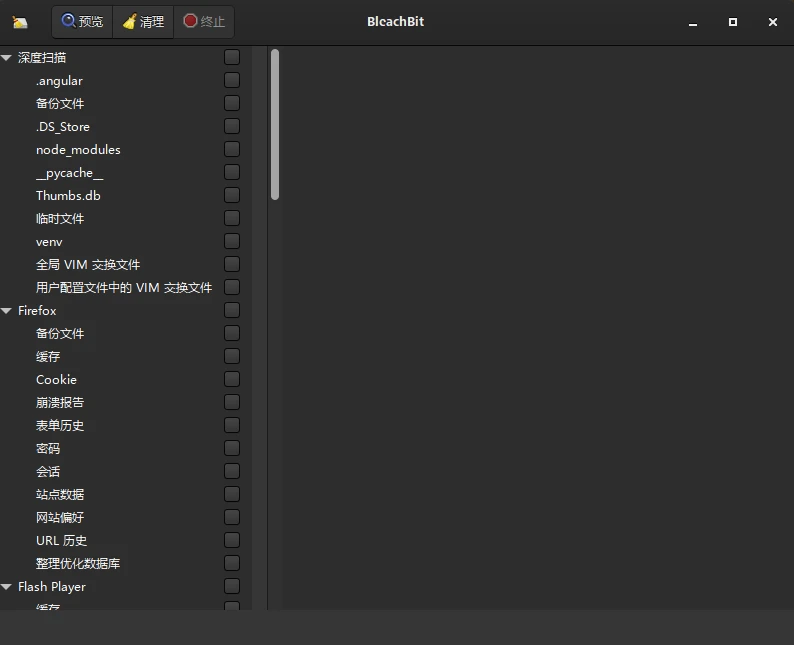Select the 整理优化数据库 row label
The image size is (794, 645).
pos(78,563)
